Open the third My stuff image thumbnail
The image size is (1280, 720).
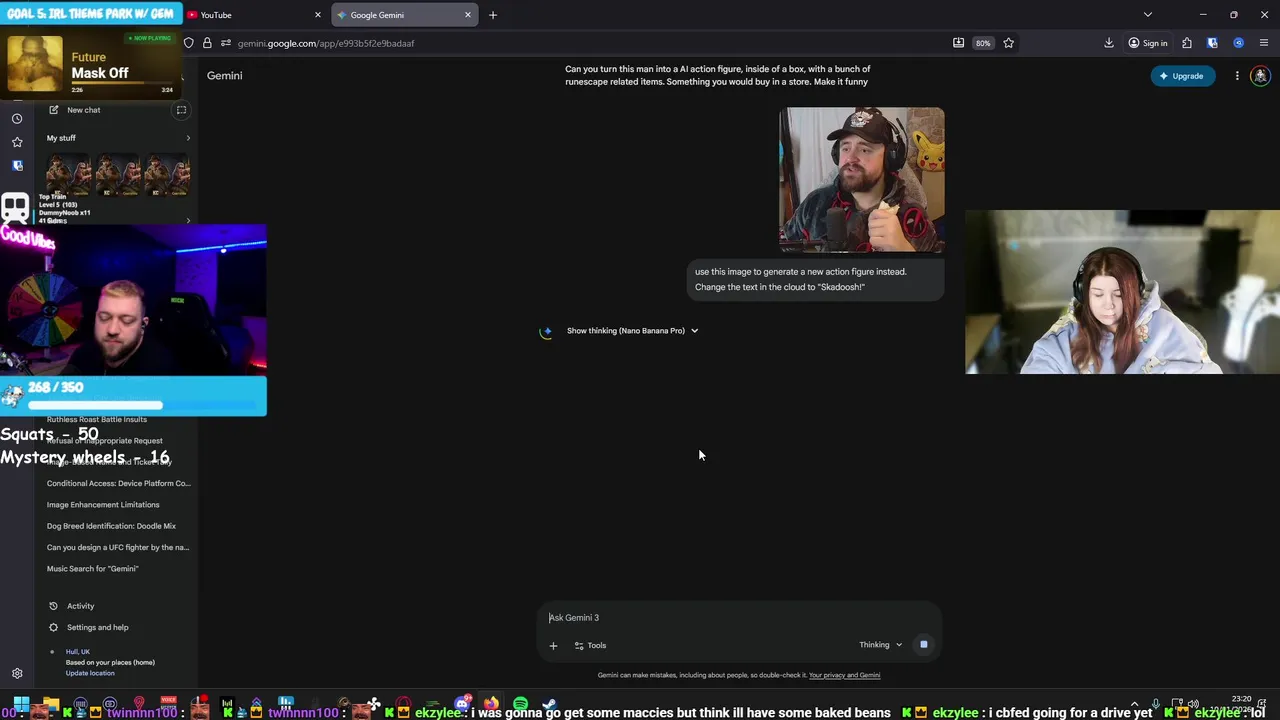tap(167, 174)
